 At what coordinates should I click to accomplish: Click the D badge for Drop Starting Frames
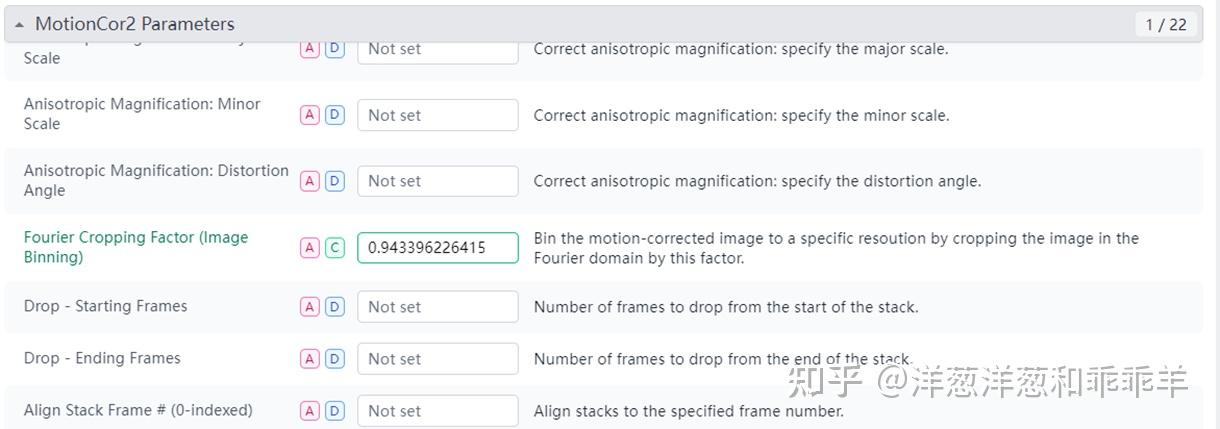(x=335, y=307)
